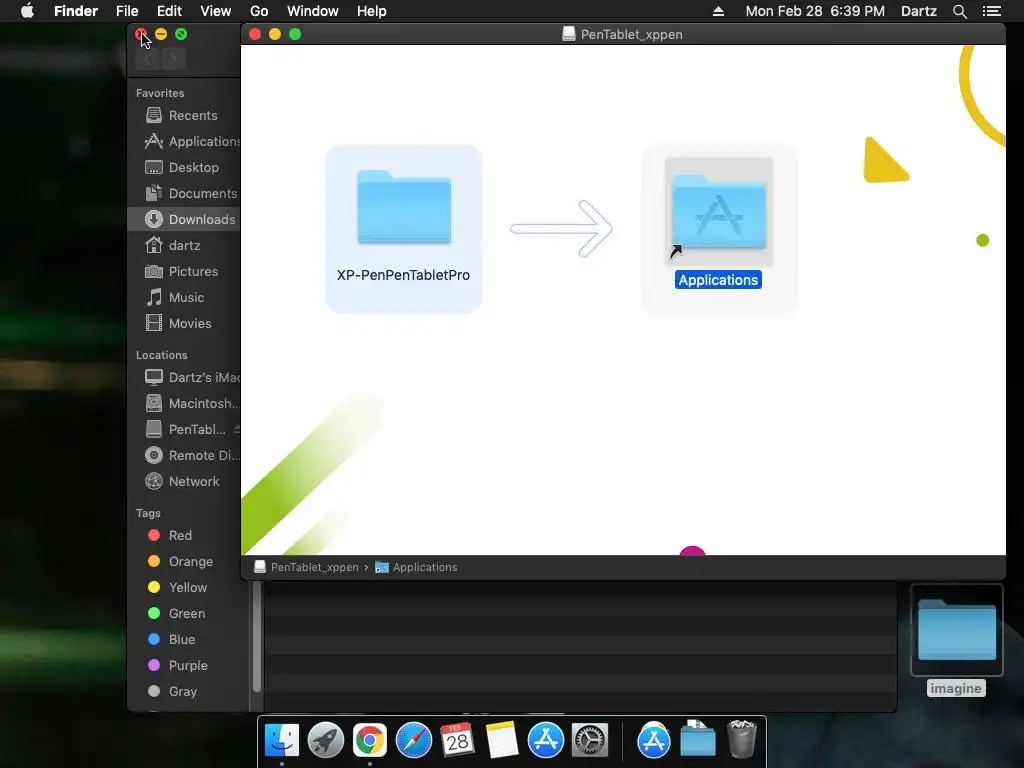
Task: Click the date and time in menu bar
Action: 815,11
